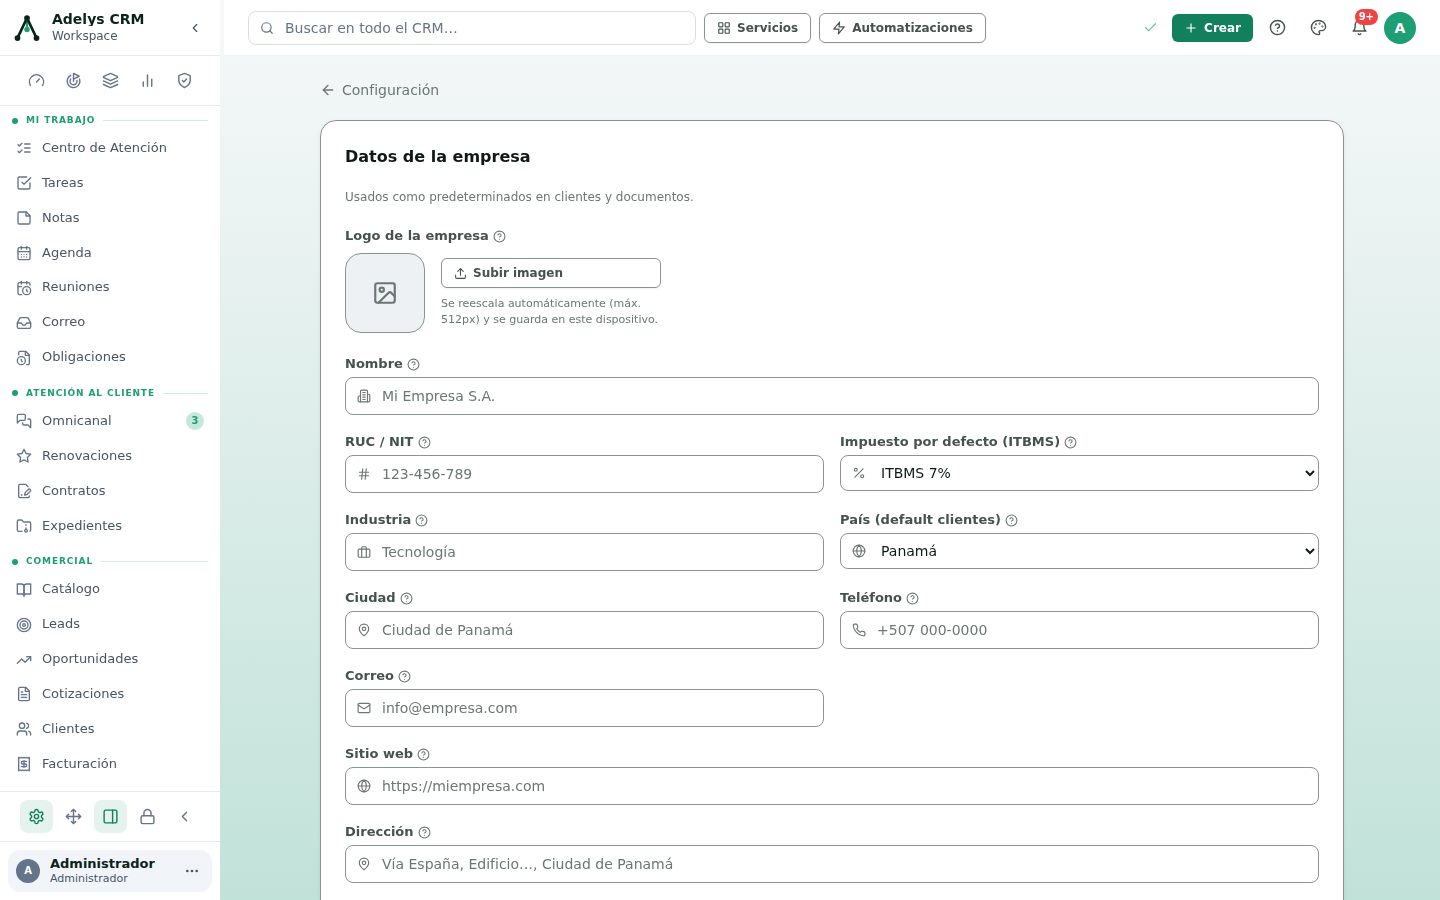Show help tooltip next to Teléfono

tap(913, 599)
